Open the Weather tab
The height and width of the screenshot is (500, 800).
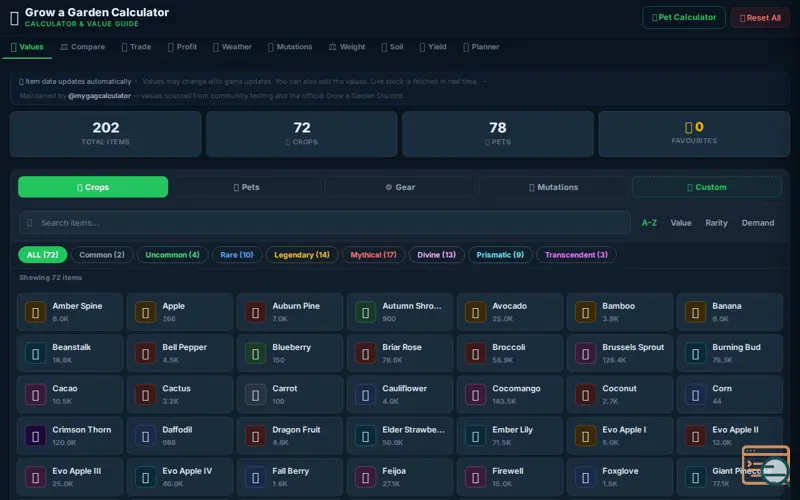pyautogui.click(x=232, y=47)
